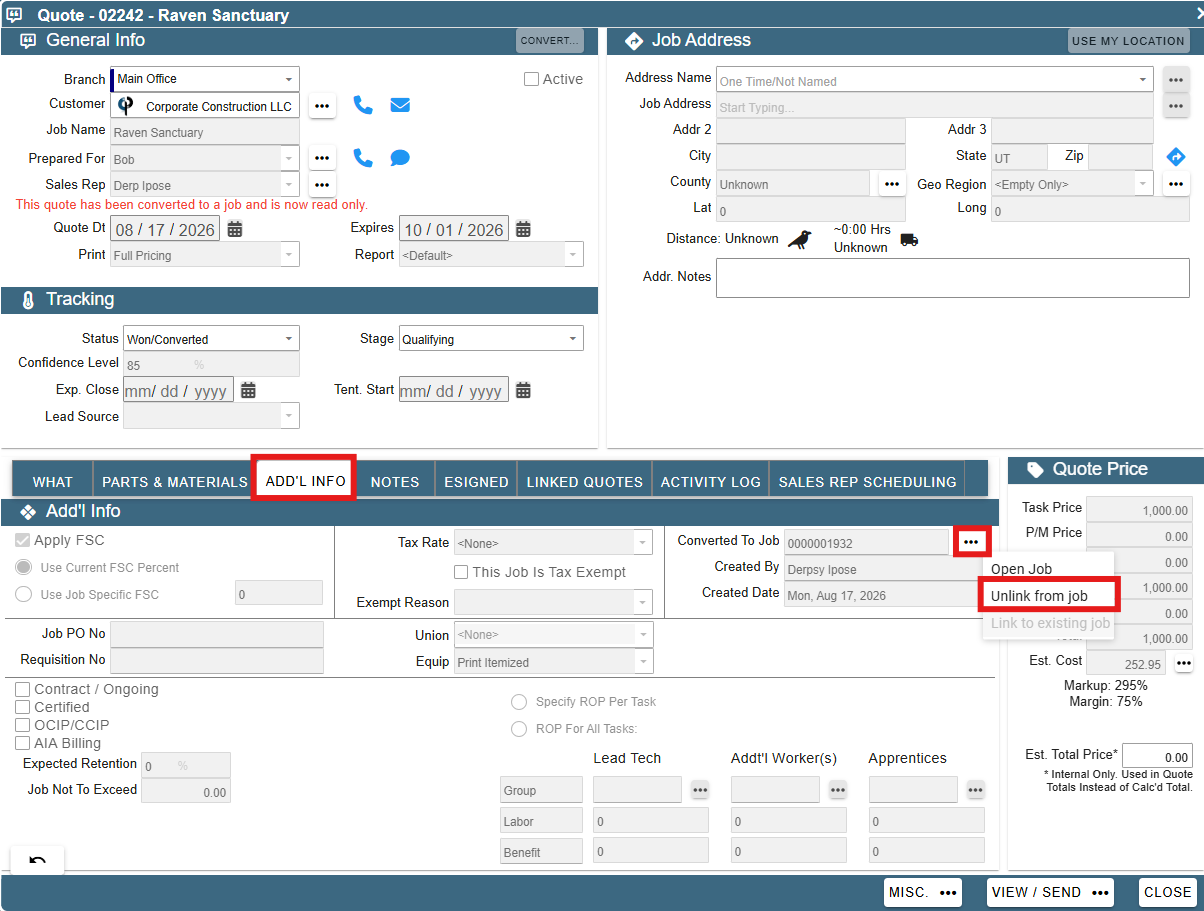Click the blue directions icon by Zip

pyautogui.click(x=1176, y=157)
